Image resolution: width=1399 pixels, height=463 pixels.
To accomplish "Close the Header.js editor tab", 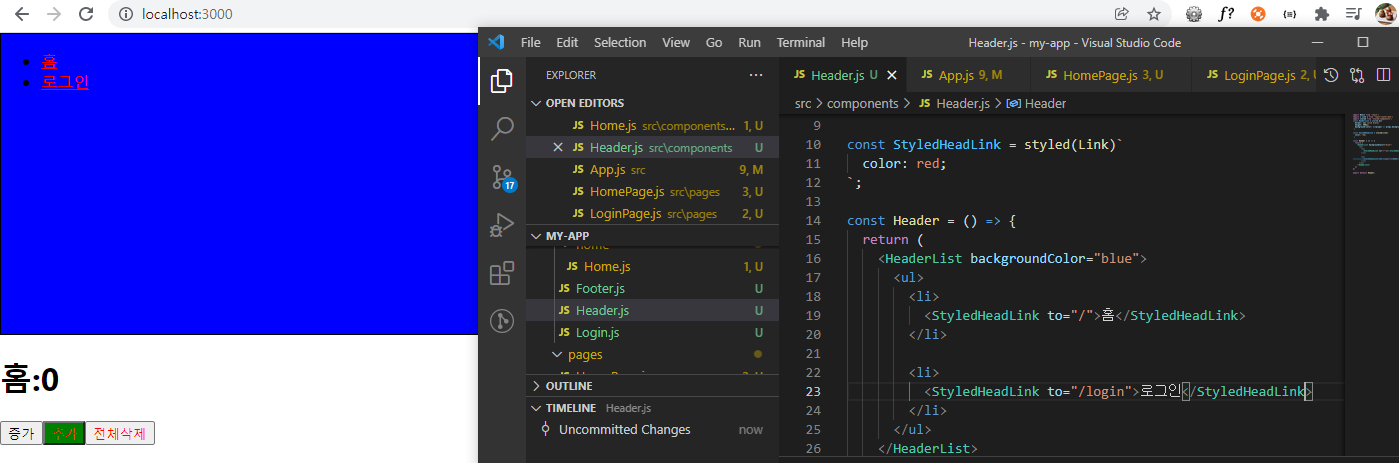I will point(892,75).
